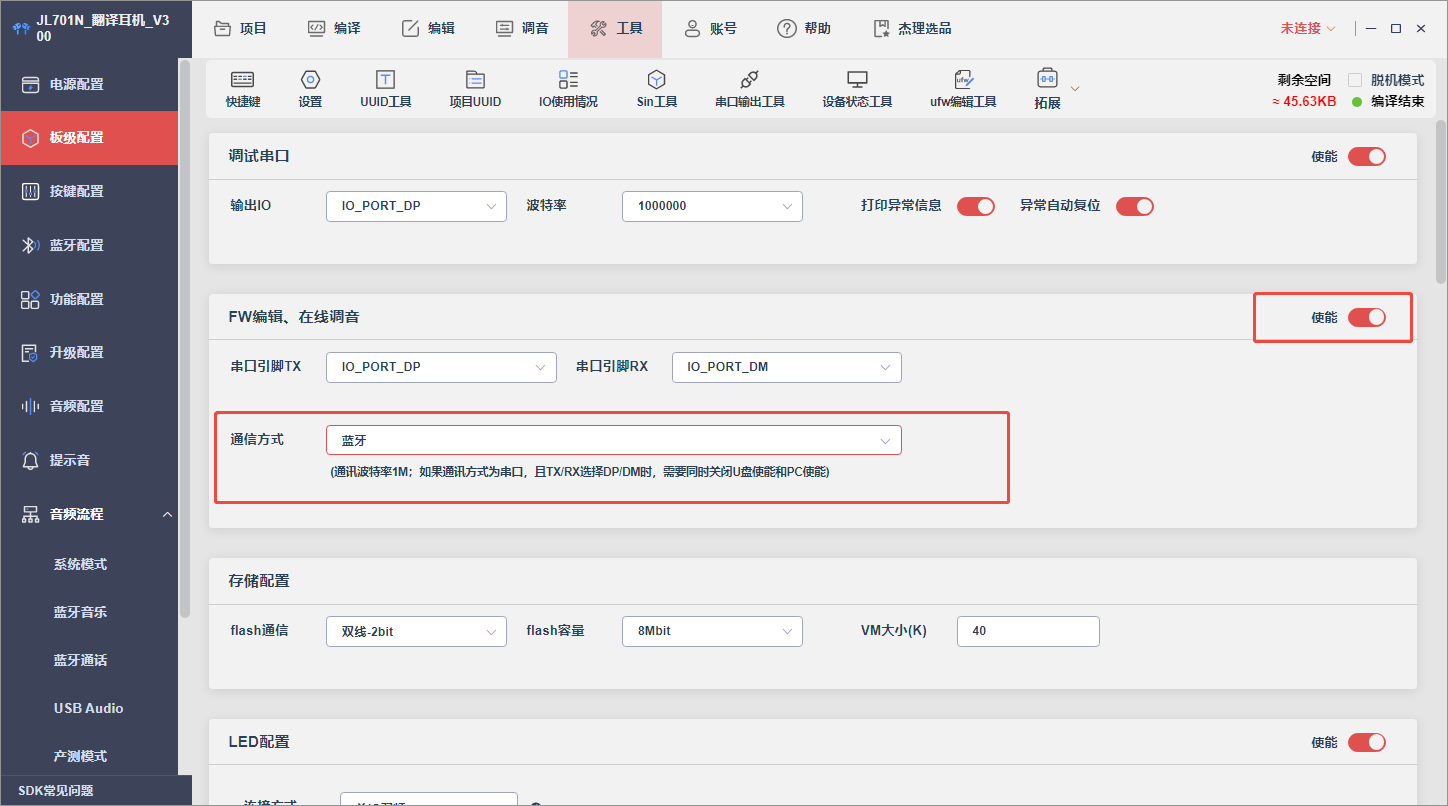The height and width of the screenshot is (806, 1448).
Task: Launch the ufw编辑工具
Action: pyautogui.click(x=963, y=88)
